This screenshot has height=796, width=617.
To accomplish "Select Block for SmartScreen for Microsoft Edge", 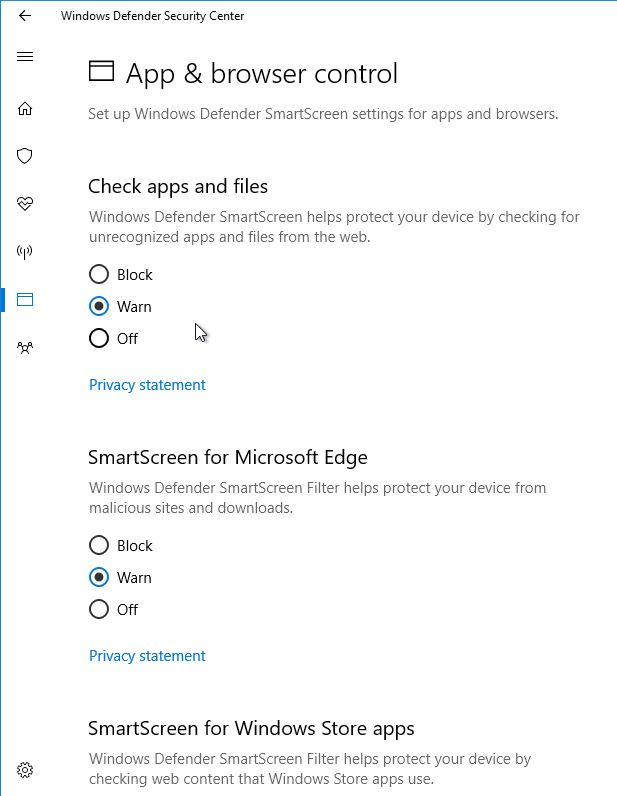I will coord(121,546).
